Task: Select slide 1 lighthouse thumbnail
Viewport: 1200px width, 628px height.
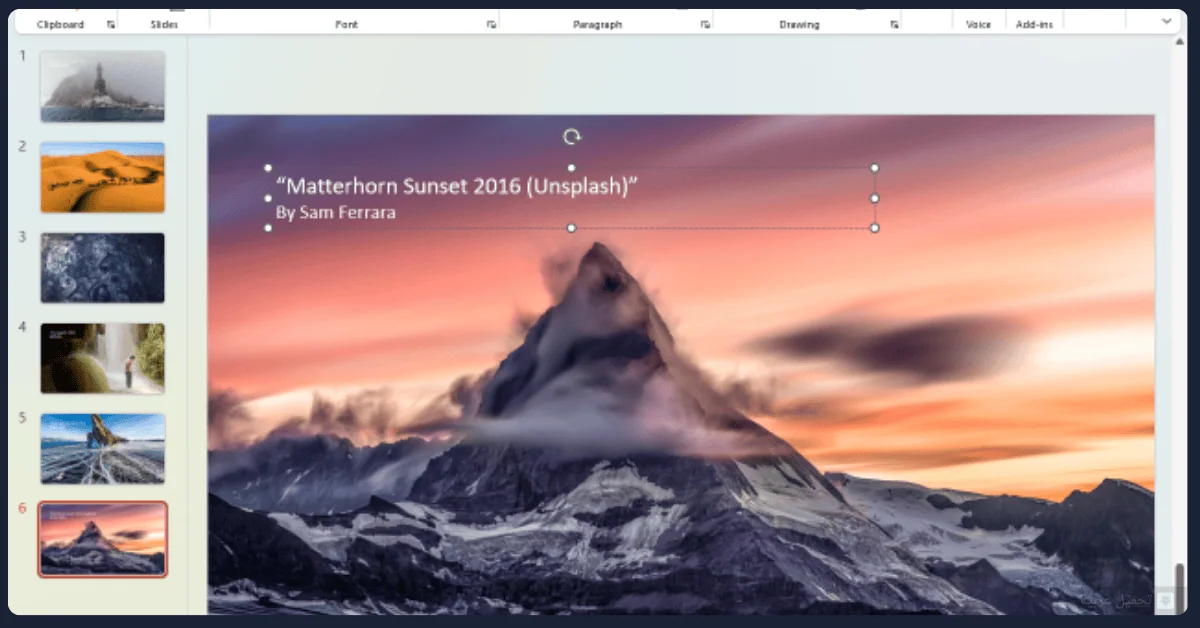Action: point(102,86)
